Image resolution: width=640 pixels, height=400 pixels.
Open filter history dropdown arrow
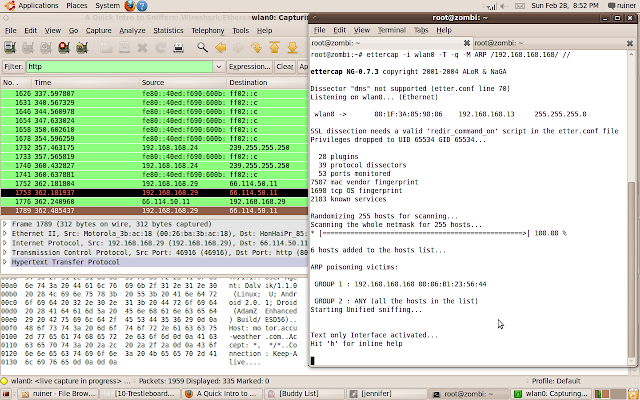click(x=219, y=67)
